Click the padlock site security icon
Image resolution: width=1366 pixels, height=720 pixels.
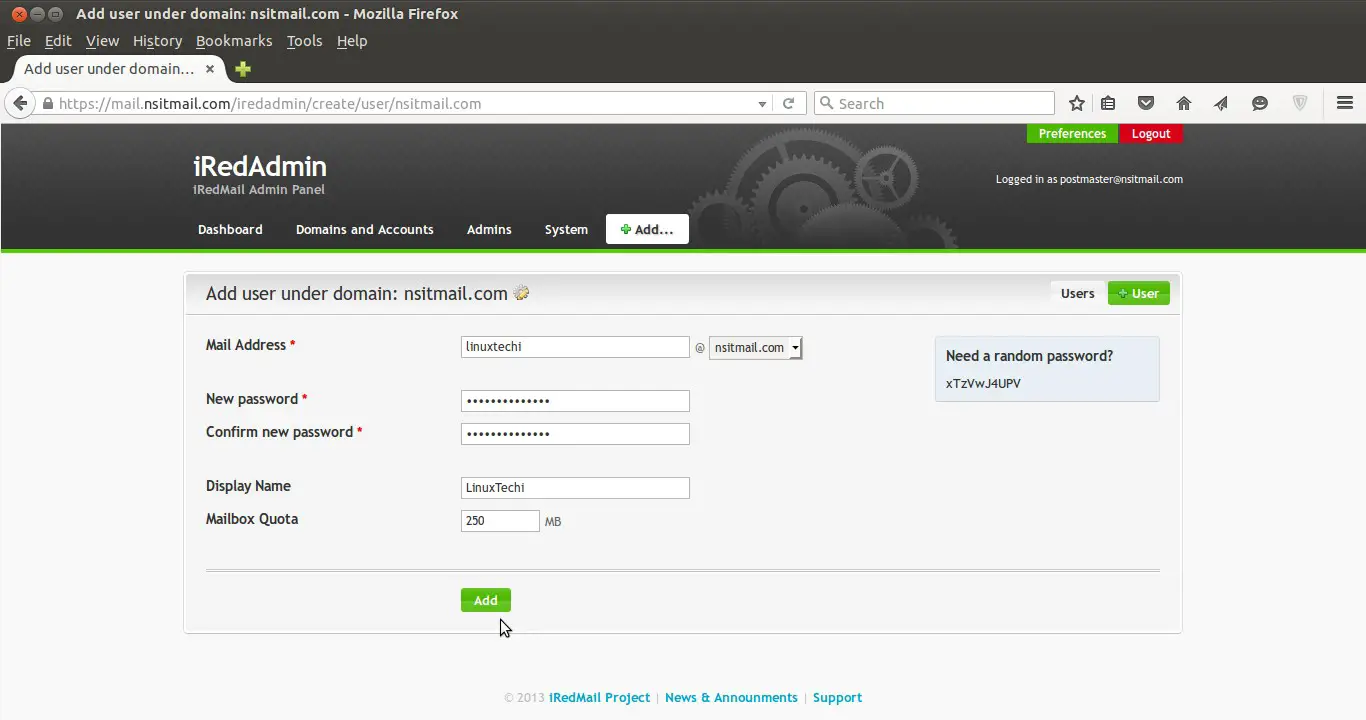click(x=47, y=104)
